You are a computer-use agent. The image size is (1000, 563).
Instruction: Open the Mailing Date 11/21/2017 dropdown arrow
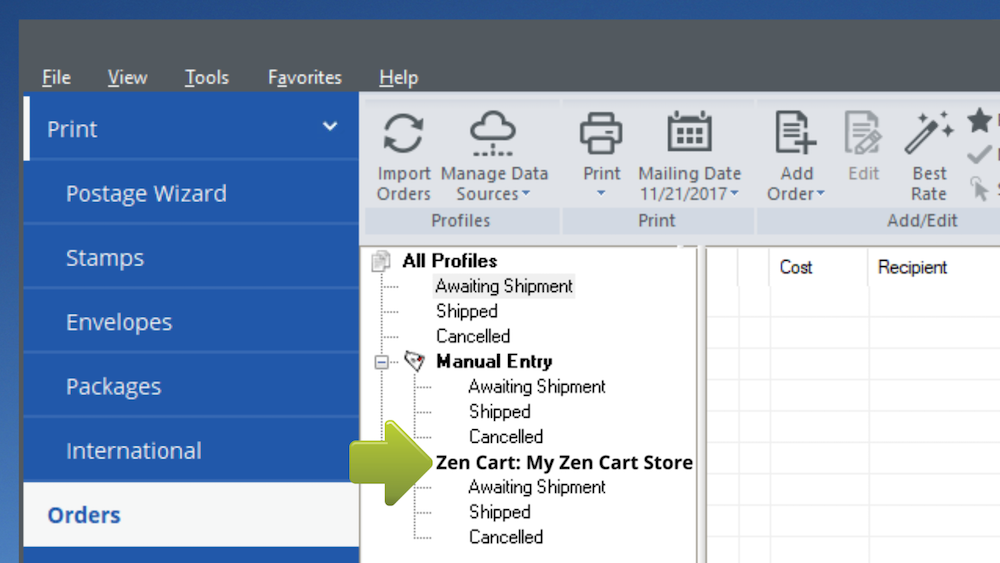735,193
